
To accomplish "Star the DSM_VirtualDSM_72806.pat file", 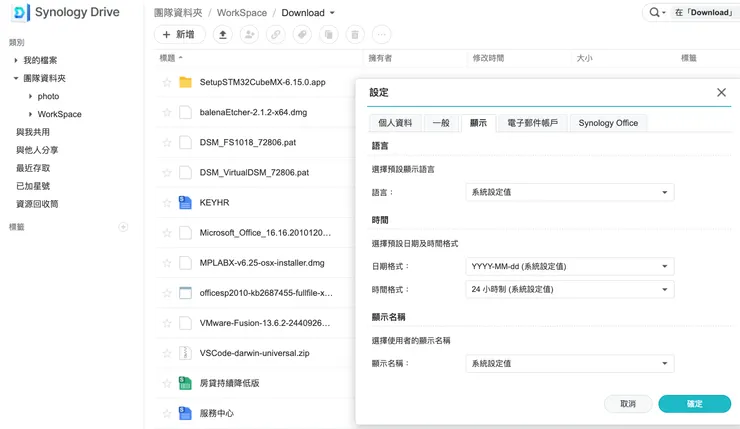I will [167, 172].
